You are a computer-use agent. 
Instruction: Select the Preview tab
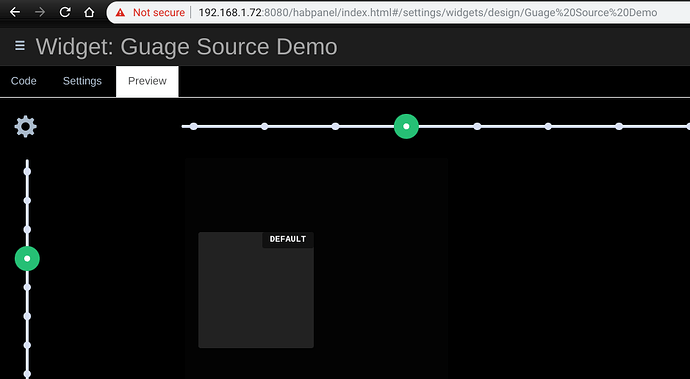point(147,81)
